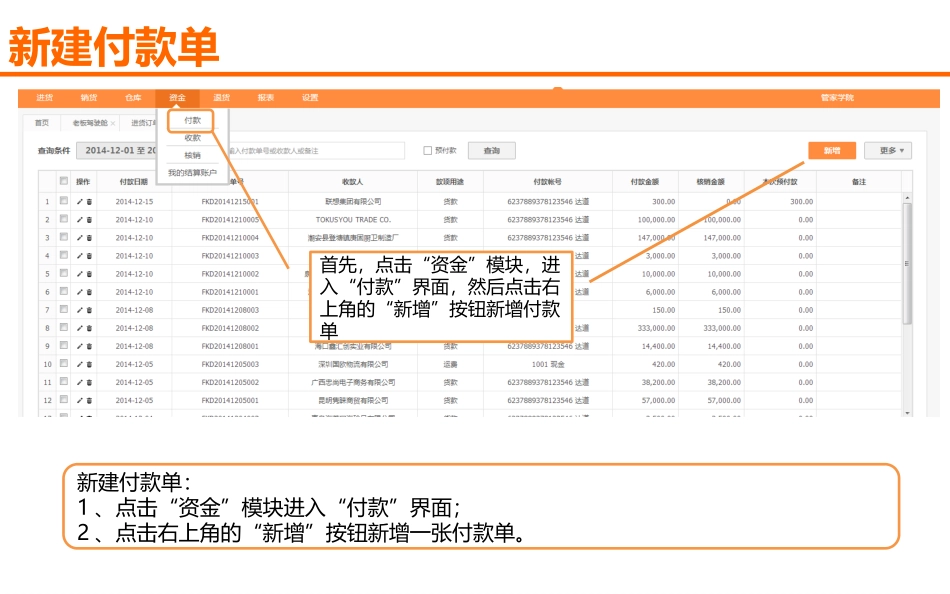Image resolution: width=950 pixels, height=594 pixels.
Task: Sort by 付款日期 column header
Action: click(x=133, y=182)
